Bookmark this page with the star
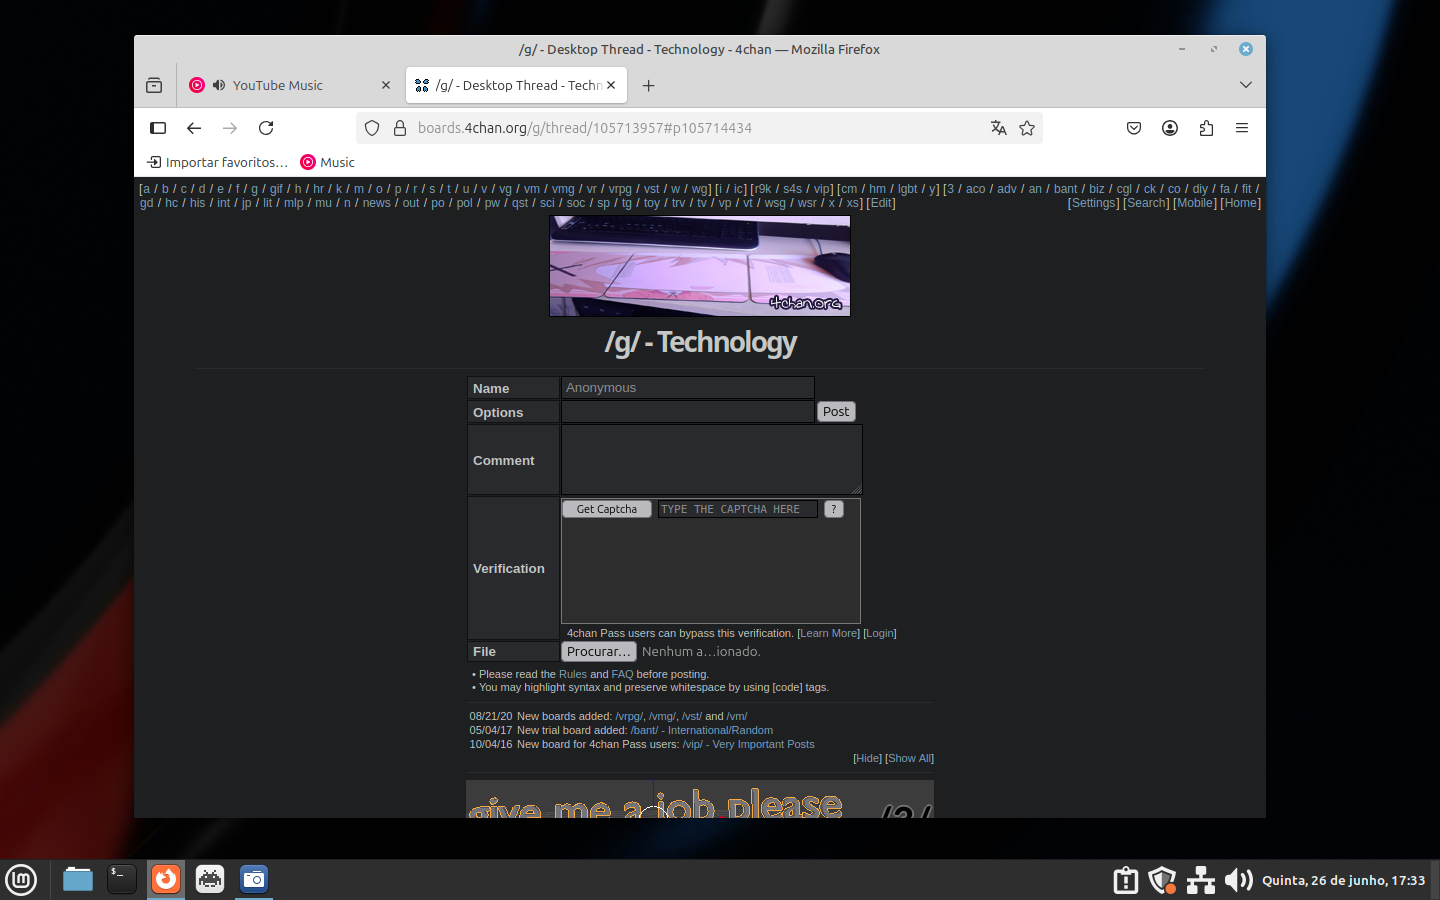1440x900 pixels. (1027, 128)
